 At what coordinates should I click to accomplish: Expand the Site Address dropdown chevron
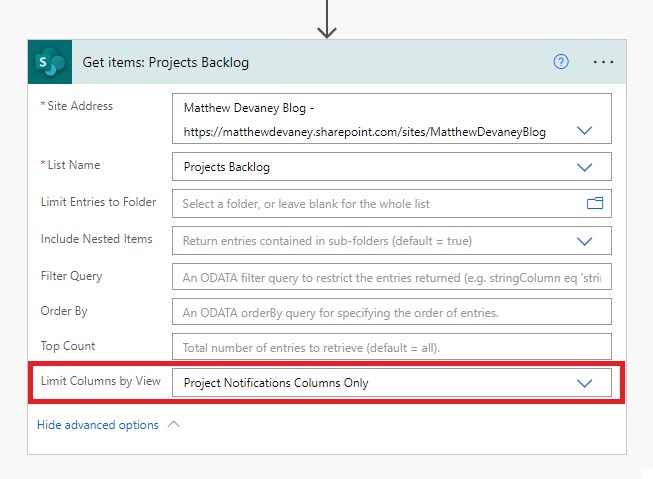[x=584, y=131]
